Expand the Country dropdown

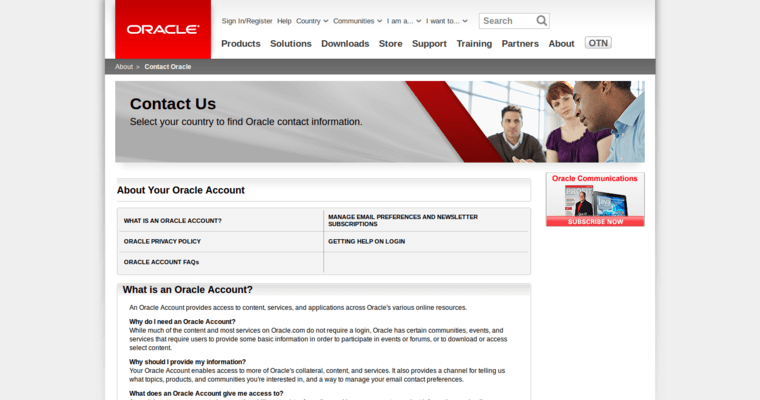(312, 21)
